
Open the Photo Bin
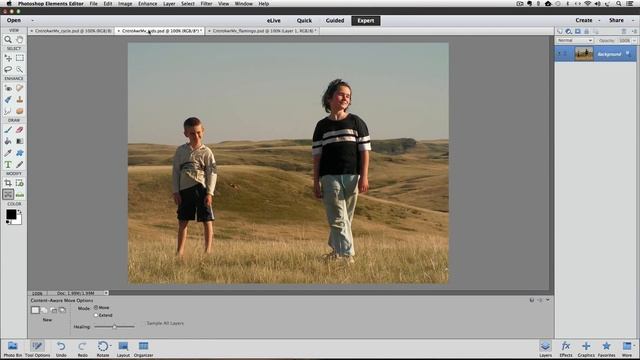13,349
